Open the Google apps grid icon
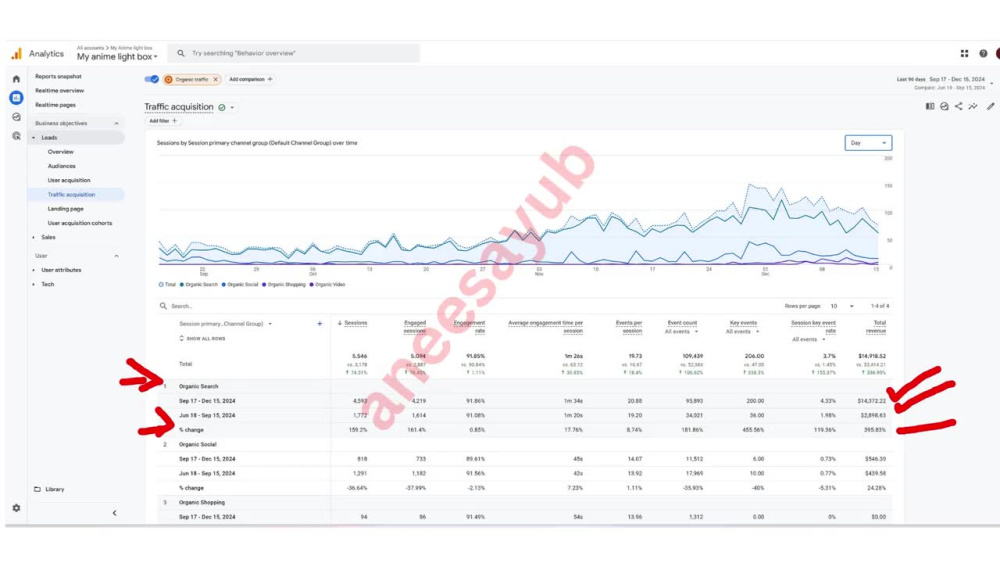This screenshot has height=563, width=1000. pos(964,54)
